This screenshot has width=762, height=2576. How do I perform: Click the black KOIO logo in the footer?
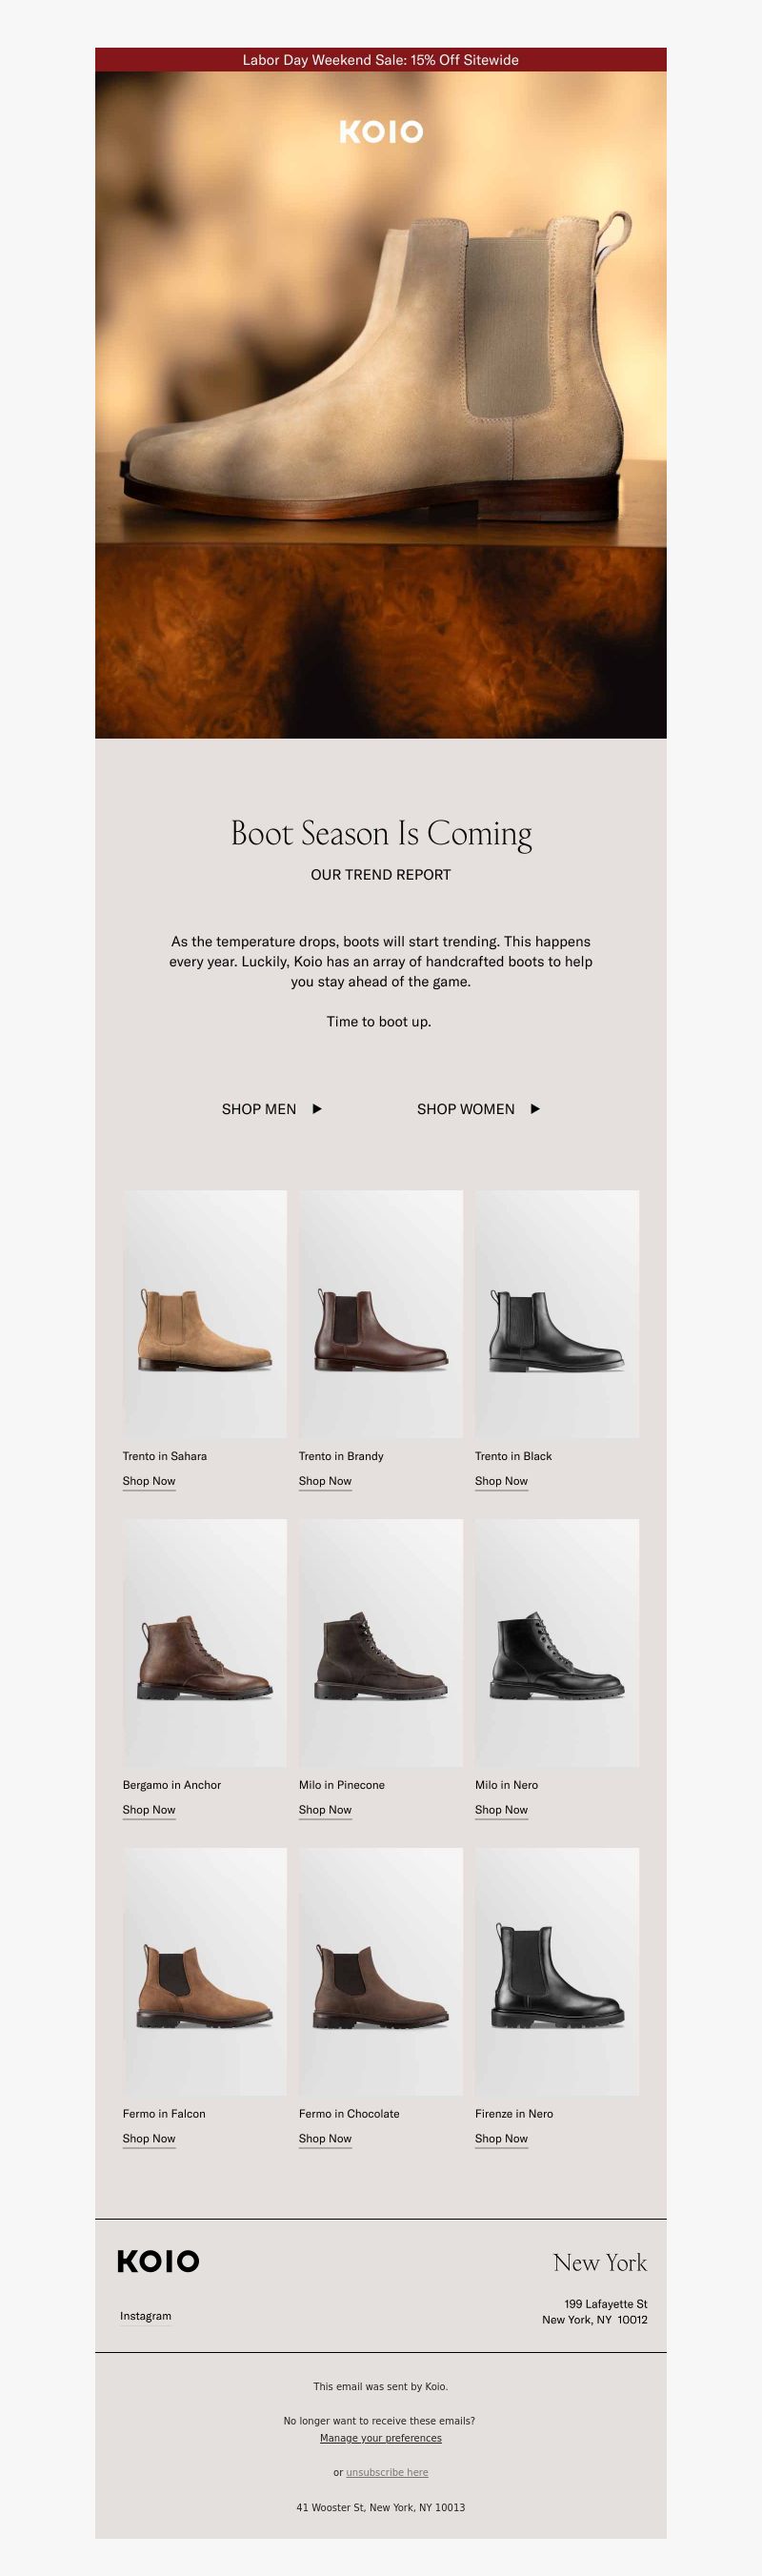click(x=158, y=2261)
